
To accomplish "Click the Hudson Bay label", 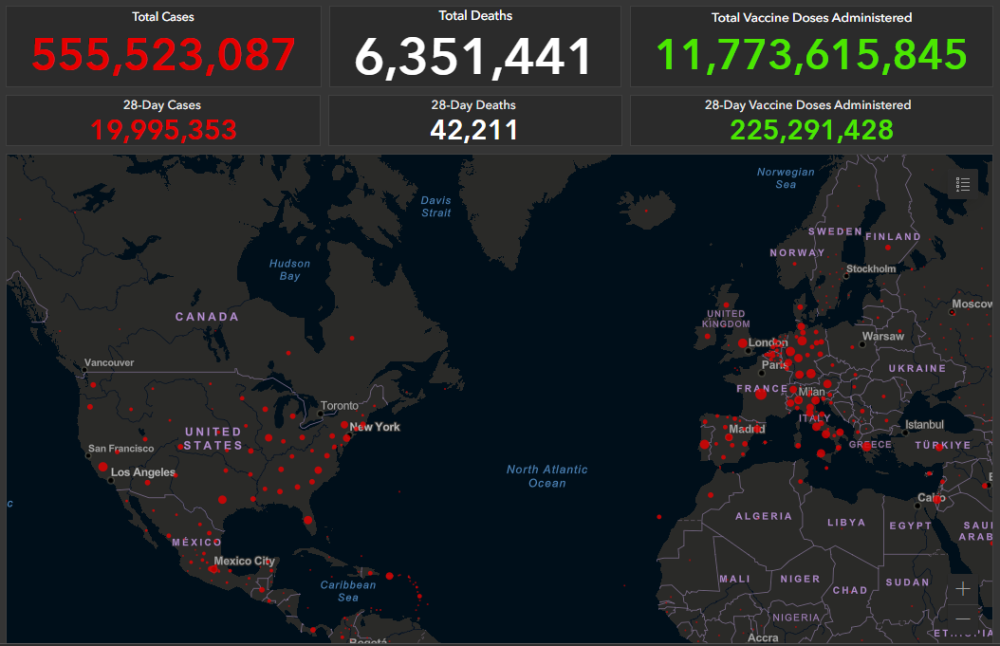I will coord(290,270).
